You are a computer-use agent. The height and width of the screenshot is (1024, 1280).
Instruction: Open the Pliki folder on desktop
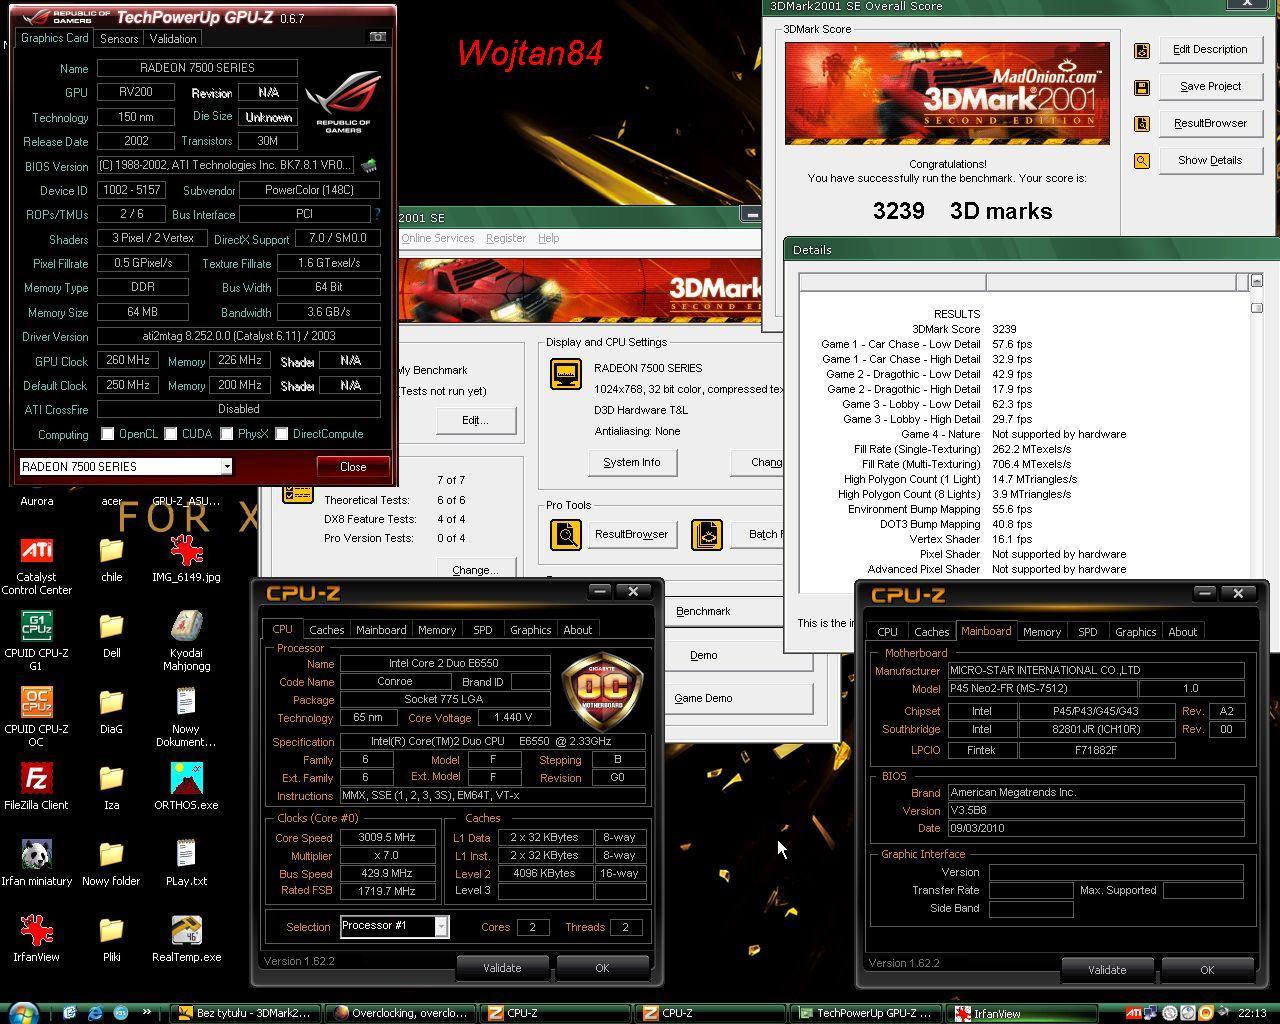tap(111, 939)
